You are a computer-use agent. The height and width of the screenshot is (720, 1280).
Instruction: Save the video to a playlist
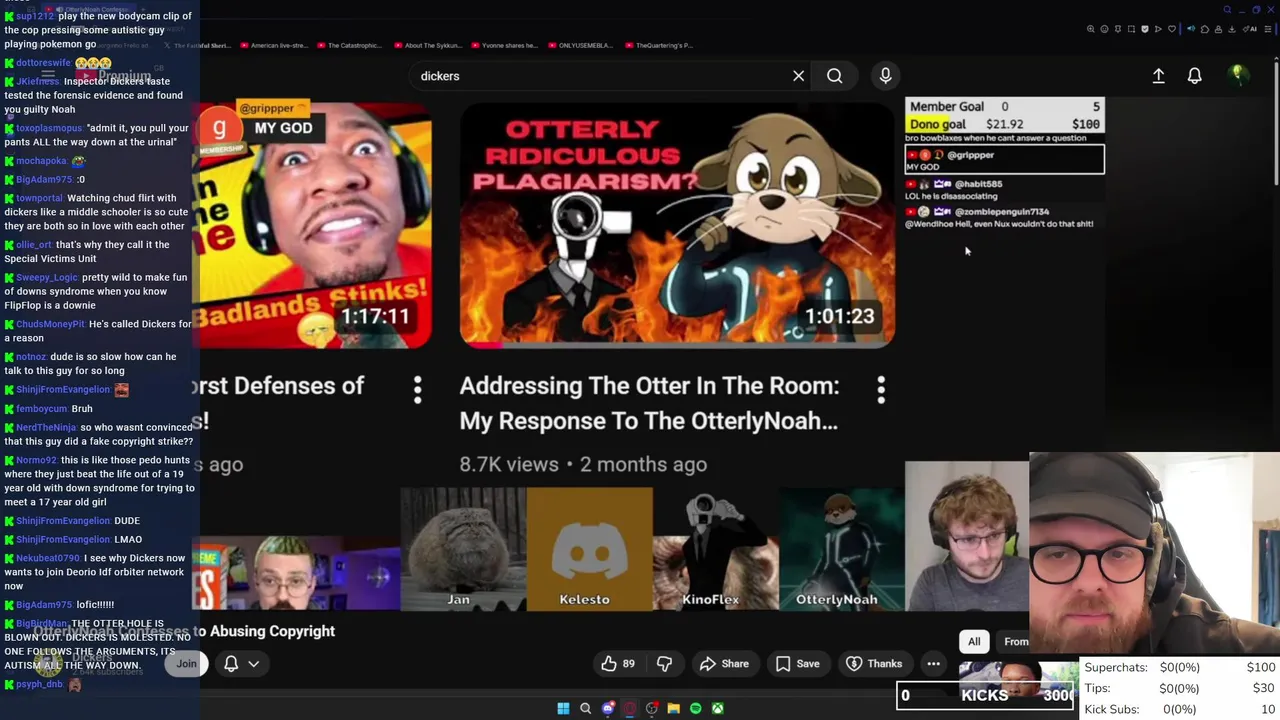tap(798, 663)
